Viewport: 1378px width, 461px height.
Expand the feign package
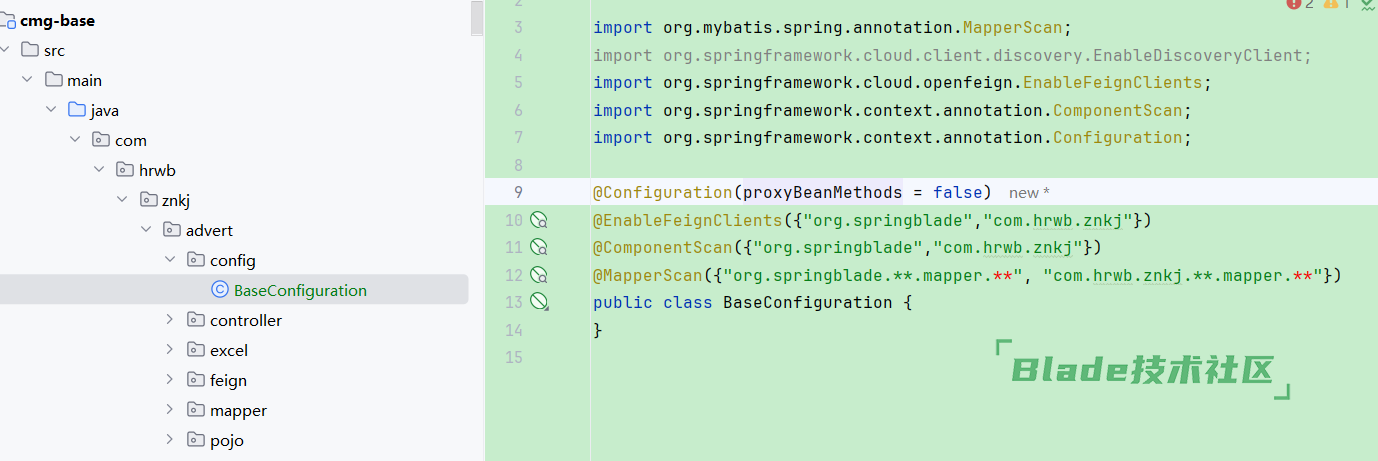[170, 380]
